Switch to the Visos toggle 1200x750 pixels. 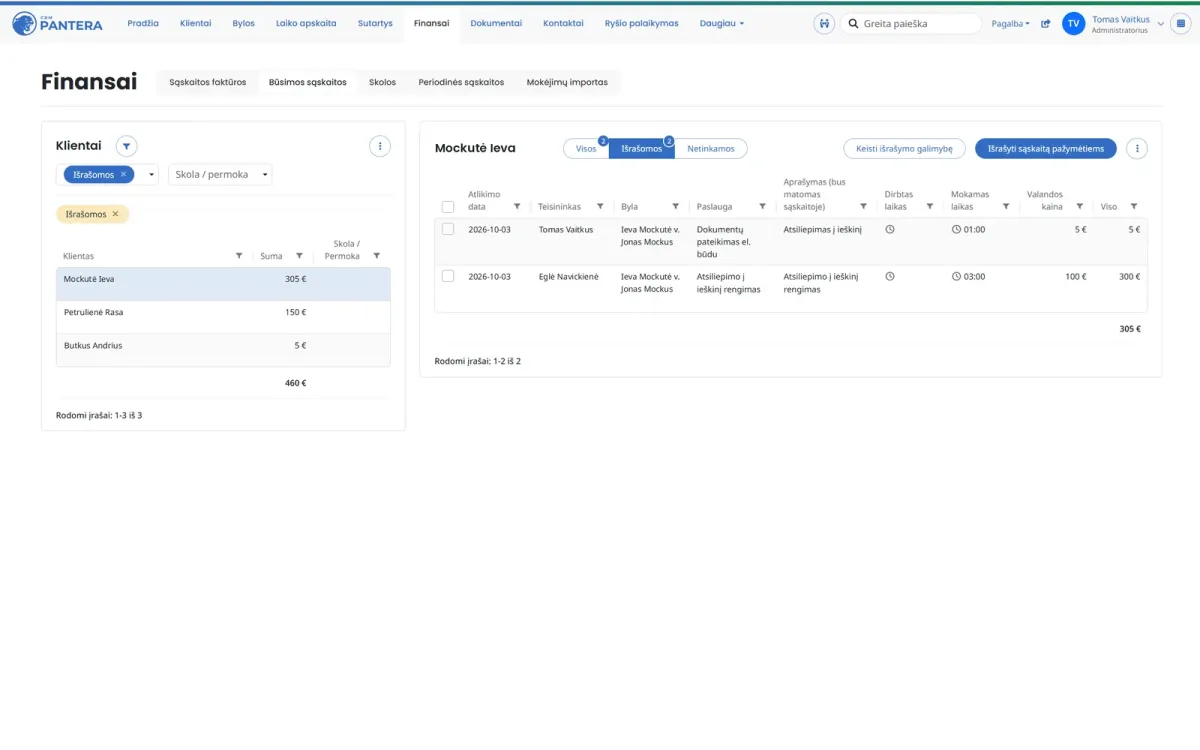(x=586, y=149)
